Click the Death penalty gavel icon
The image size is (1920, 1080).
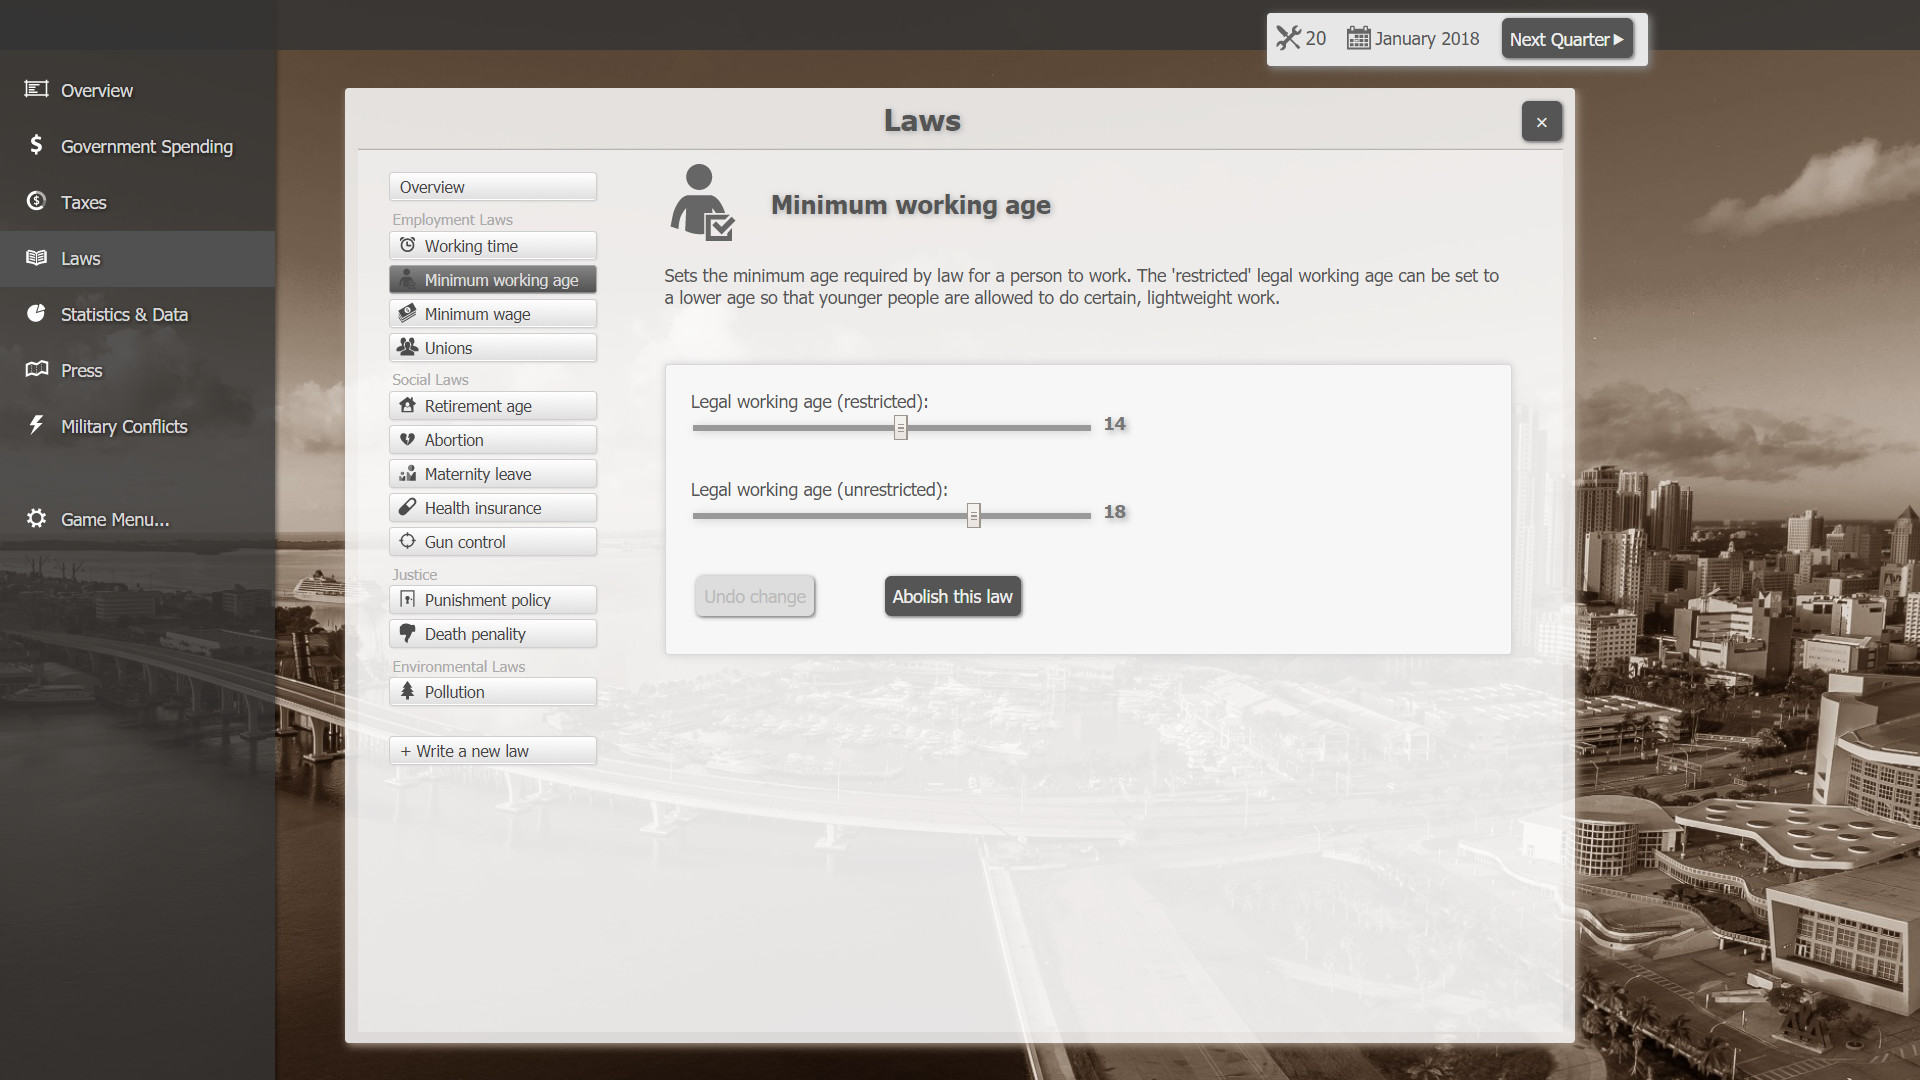(407, 633)
